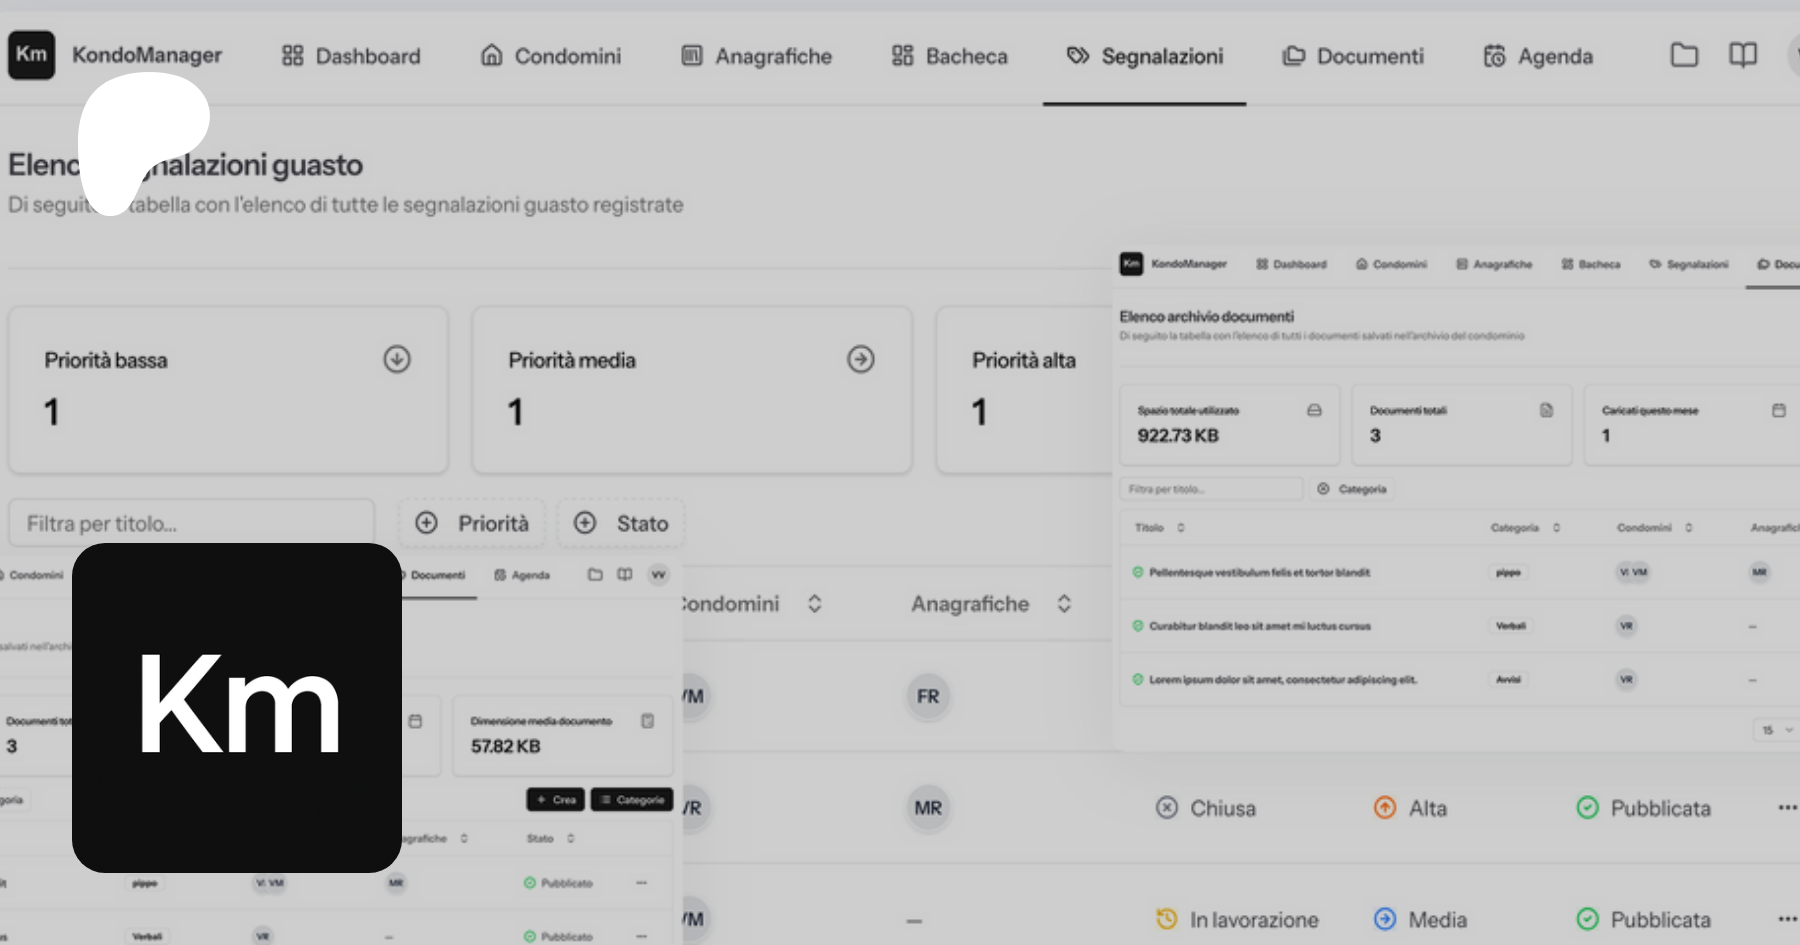This screenshot has height=945, width=1800.
Task: Click the KondoManager Km logo icon
Action: (31, 55)
